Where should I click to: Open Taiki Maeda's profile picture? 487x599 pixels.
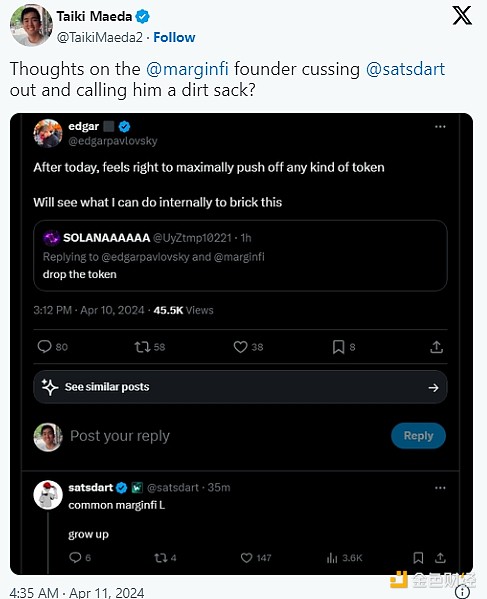[31, 26]
